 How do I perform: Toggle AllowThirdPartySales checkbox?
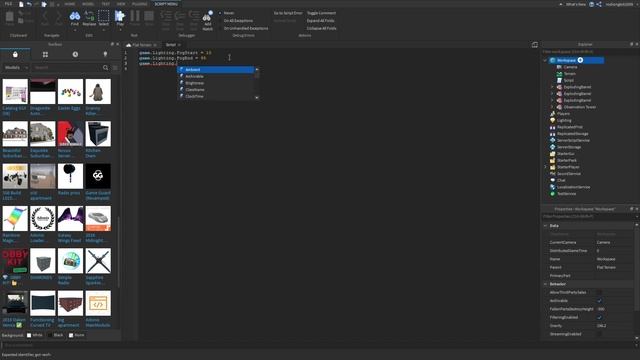click(x=600, y=292)
